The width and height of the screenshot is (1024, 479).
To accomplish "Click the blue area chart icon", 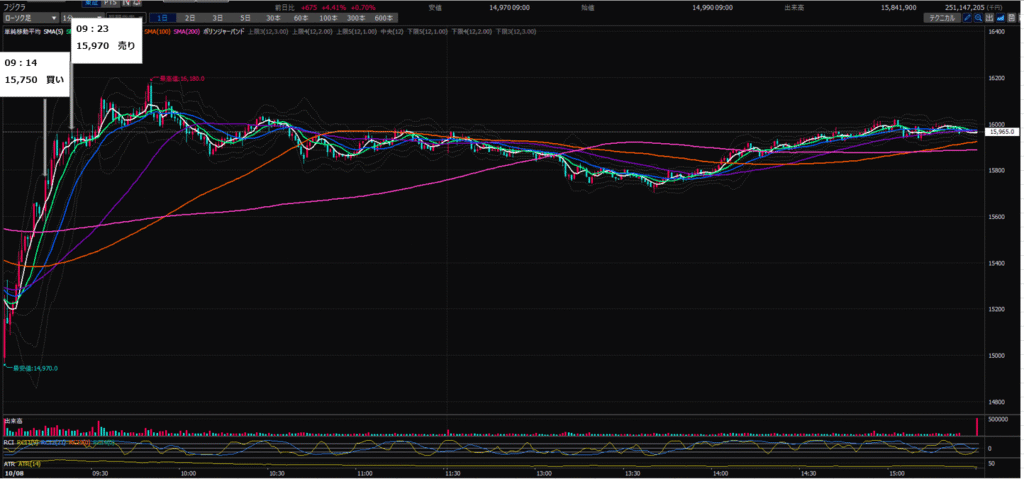I will pos(1000,18).
